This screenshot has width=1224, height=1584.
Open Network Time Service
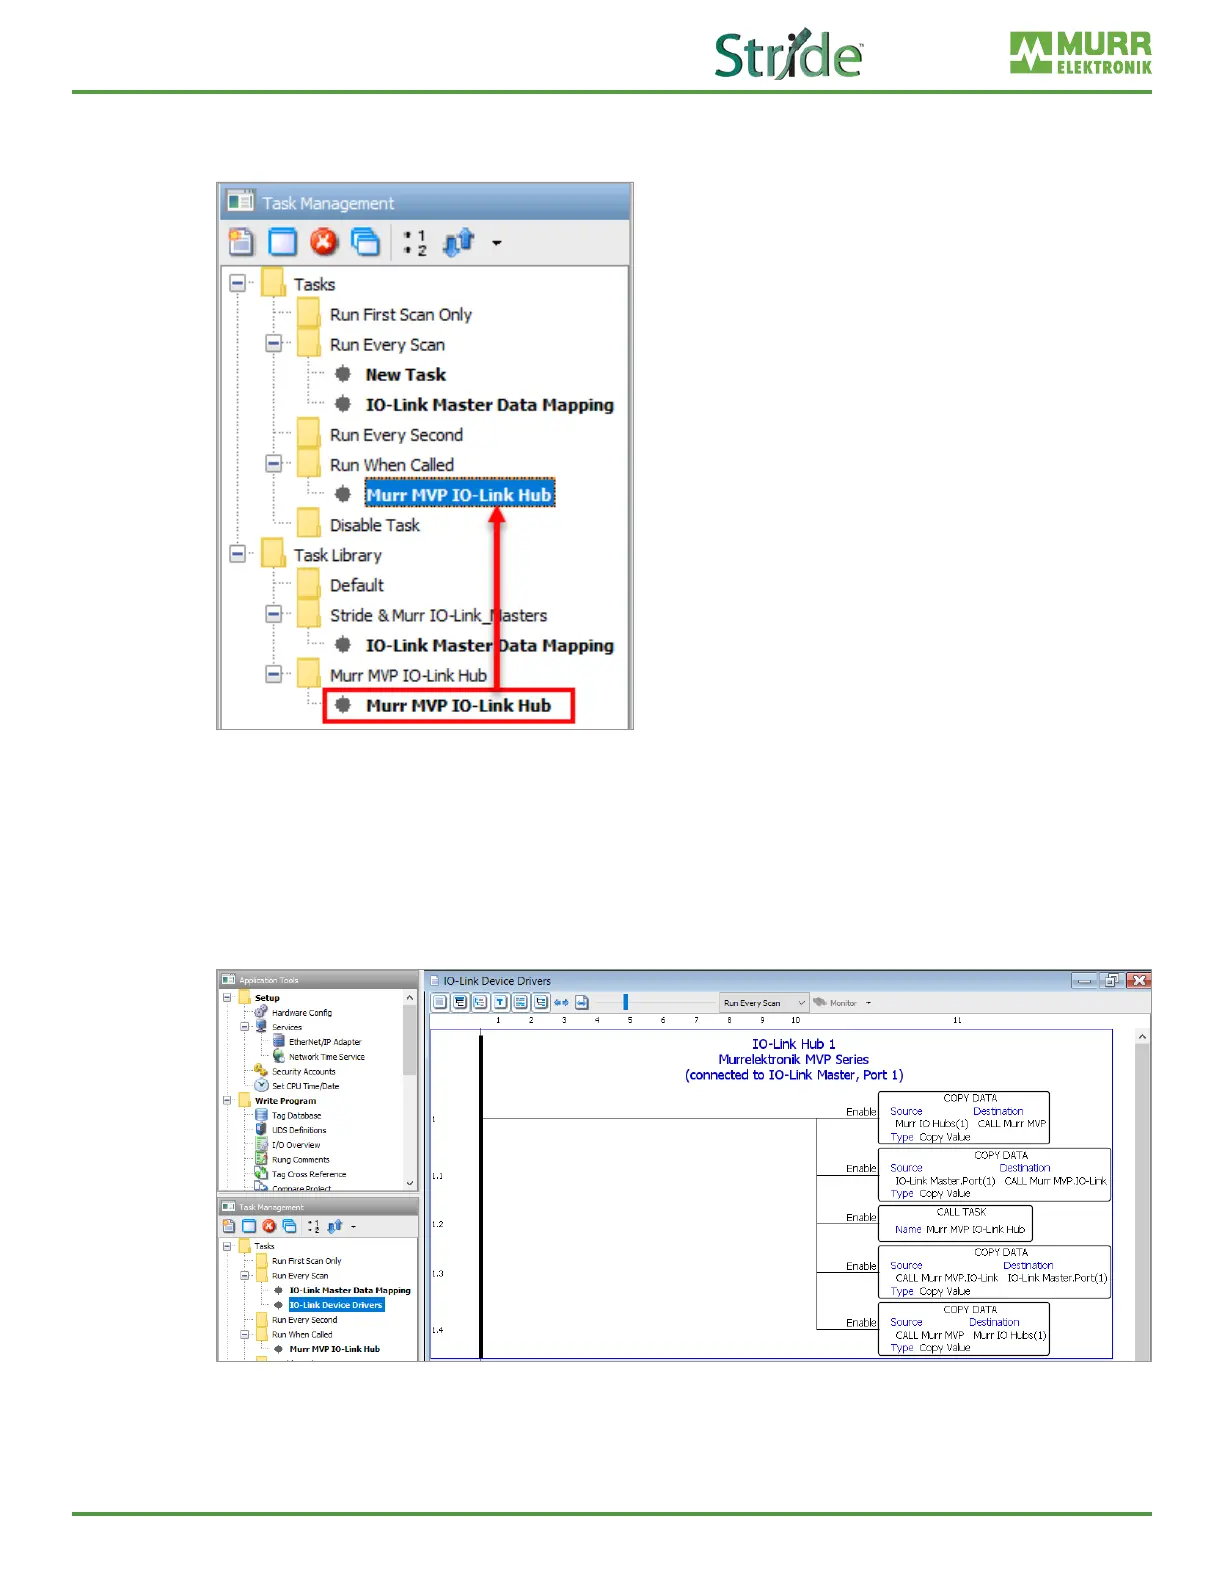click(x=327, y=1056)
